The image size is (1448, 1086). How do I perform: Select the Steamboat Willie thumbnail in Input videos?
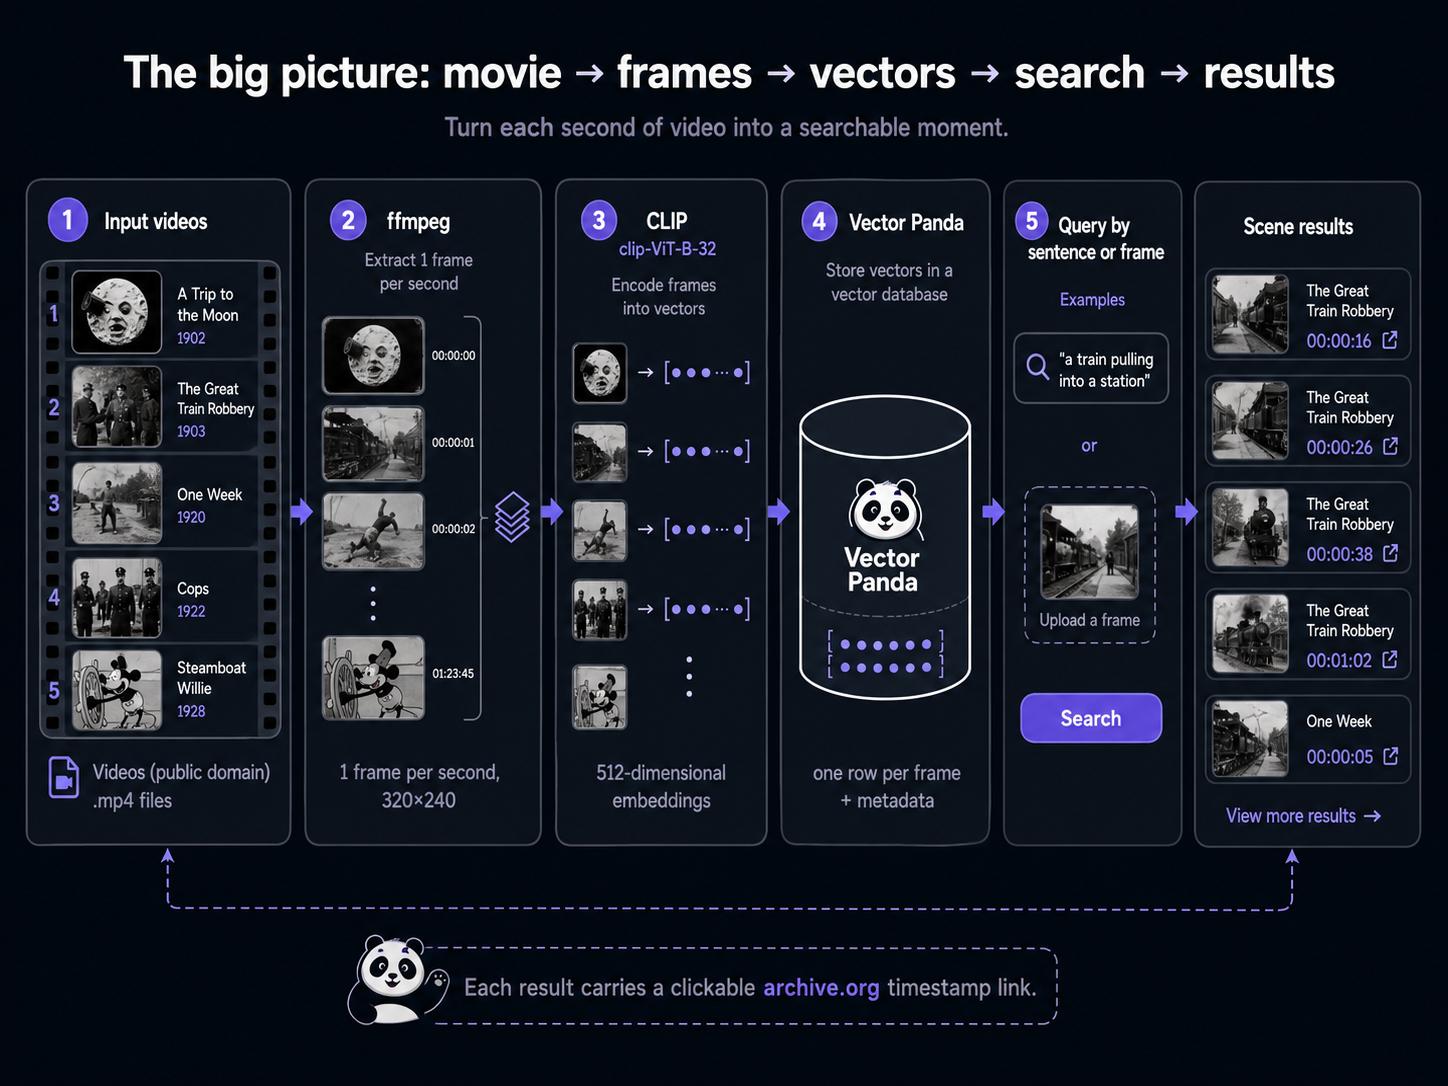coord(117,690)
